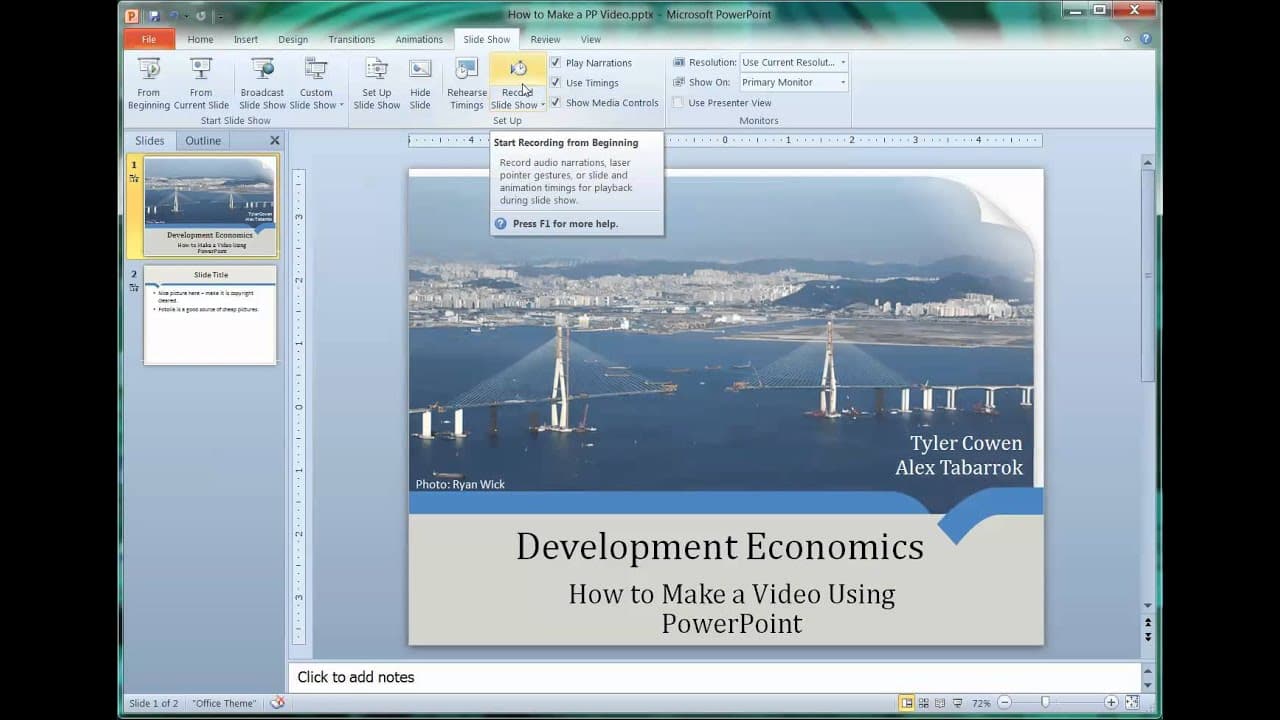This screenshot has width=1280, height=720.
Task: Uncheck Play Narrations
Action: (556, 62)
